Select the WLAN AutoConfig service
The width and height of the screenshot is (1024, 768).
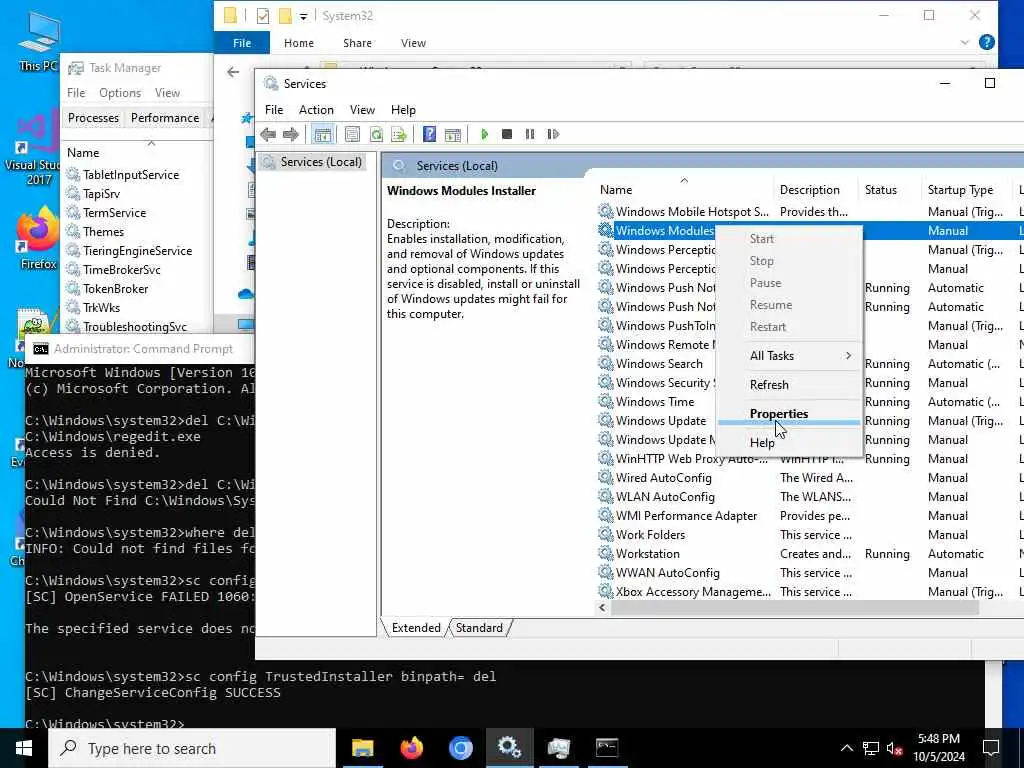point(665,497)
